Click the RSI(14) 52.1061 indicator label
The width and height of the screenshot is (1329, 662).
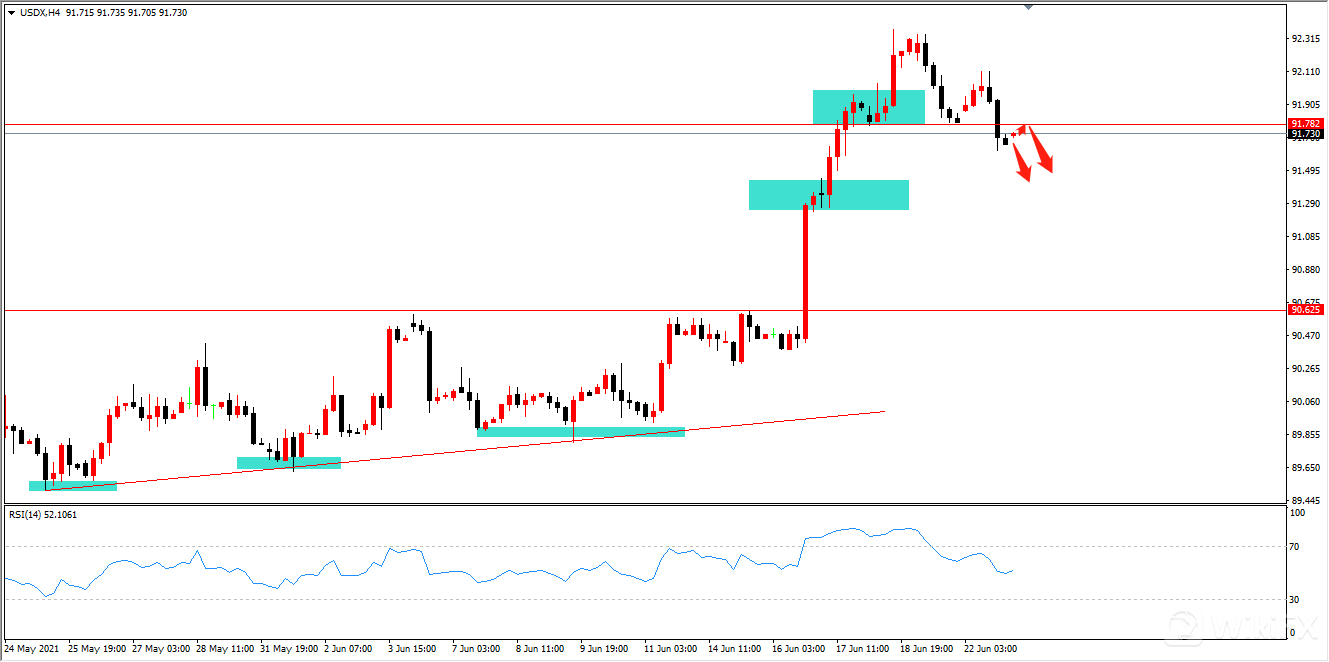tap(43, 515)
